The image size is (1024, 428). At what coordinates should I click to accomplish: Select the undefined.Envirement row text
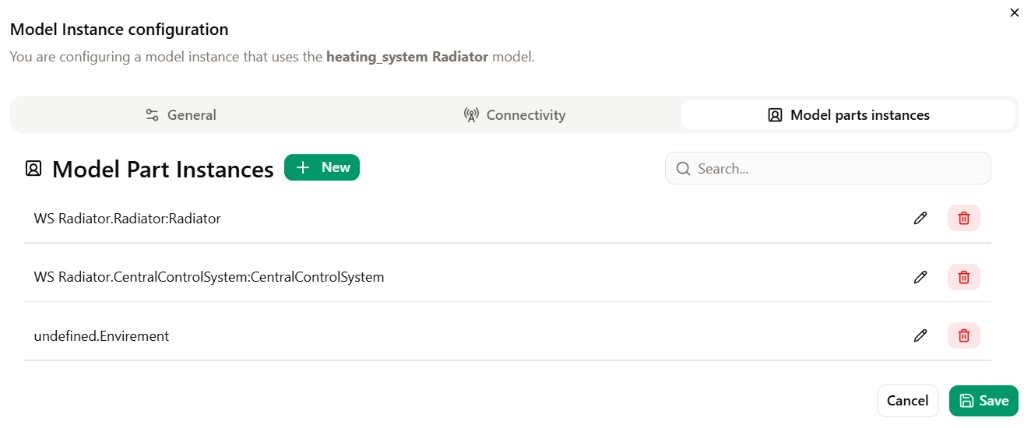tap(101, 336)
